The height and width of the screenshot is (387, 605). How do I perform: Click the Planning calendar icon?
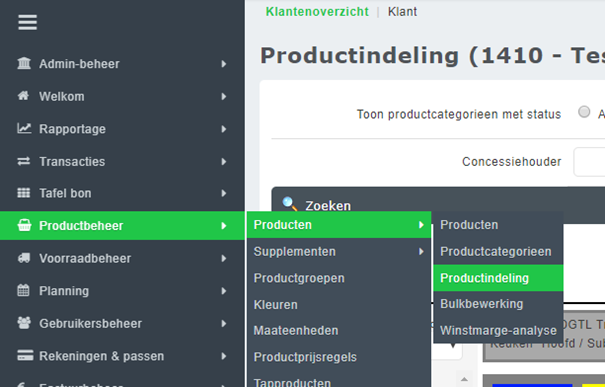pyautogui.click(x=24, y=290)
